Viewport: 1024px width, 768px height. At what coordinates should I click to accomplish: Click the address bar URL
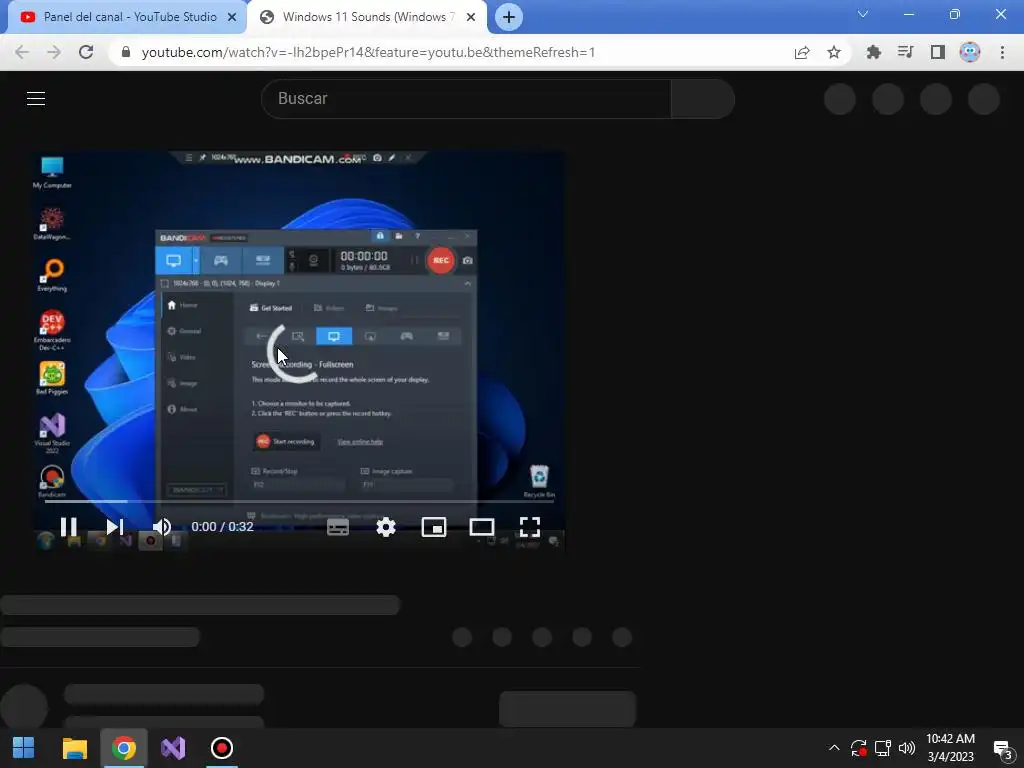pyautogui.click(x=368, y=52)
